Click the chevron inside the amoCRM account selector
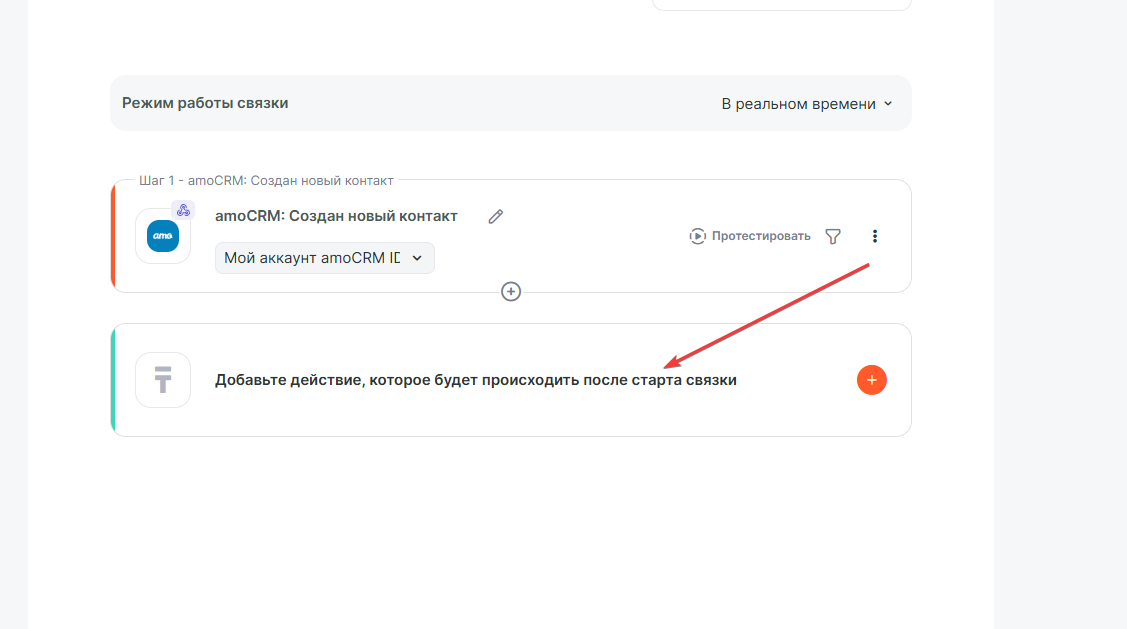 (417, 257)
